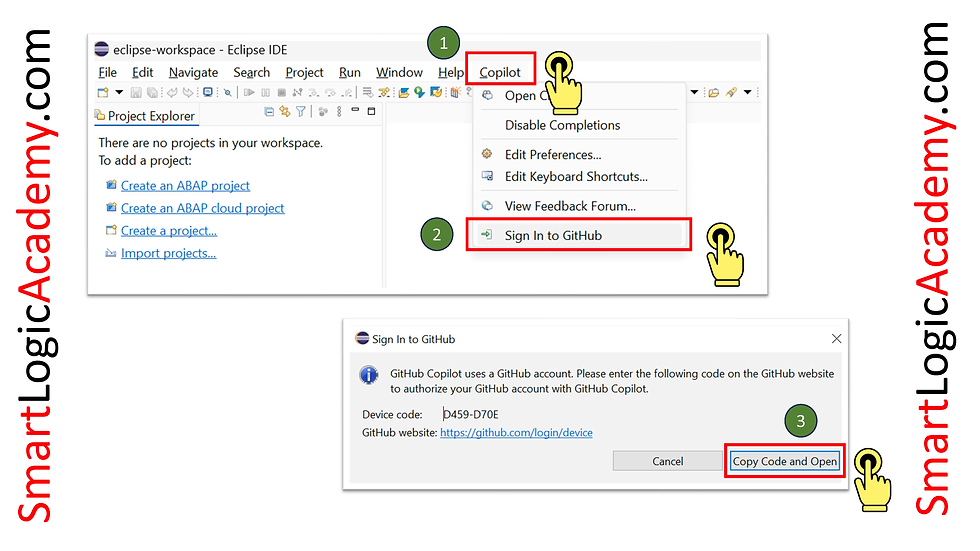Open the dropdown arrow before folder icon

coord(694,92)
